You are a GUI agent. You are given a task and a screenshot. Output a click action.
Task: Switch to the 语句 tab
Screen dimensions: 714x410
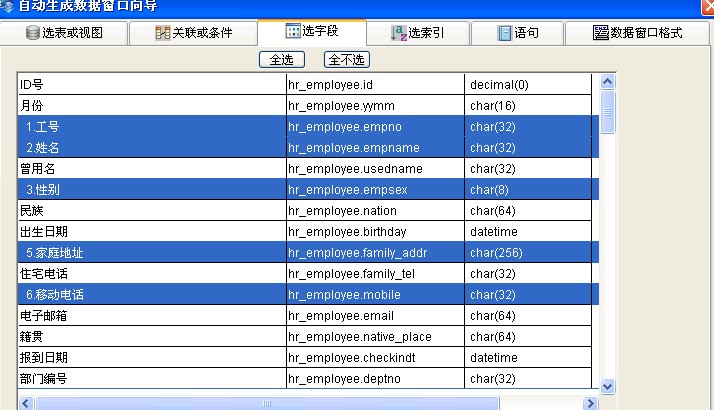(519, 33)
